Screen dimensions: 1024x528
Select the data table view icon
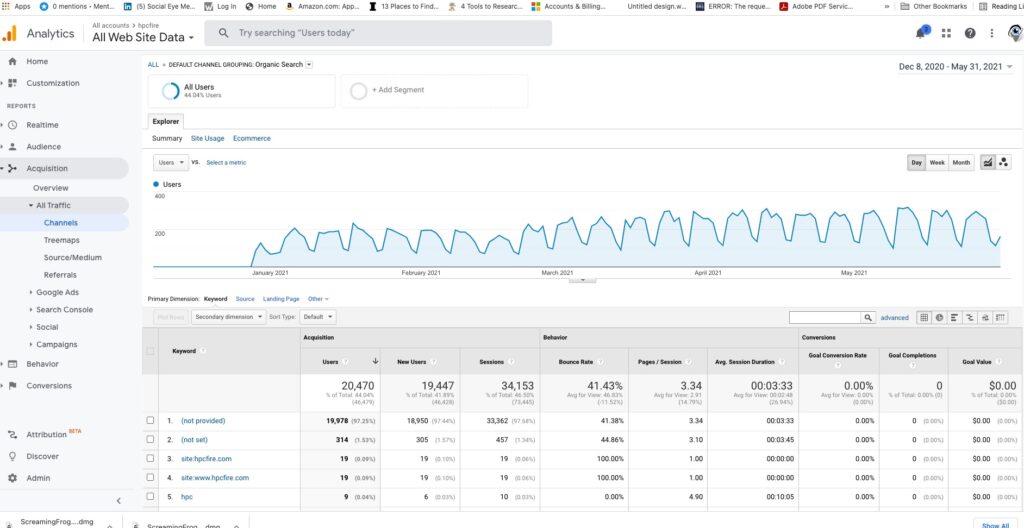click(924, 317)
